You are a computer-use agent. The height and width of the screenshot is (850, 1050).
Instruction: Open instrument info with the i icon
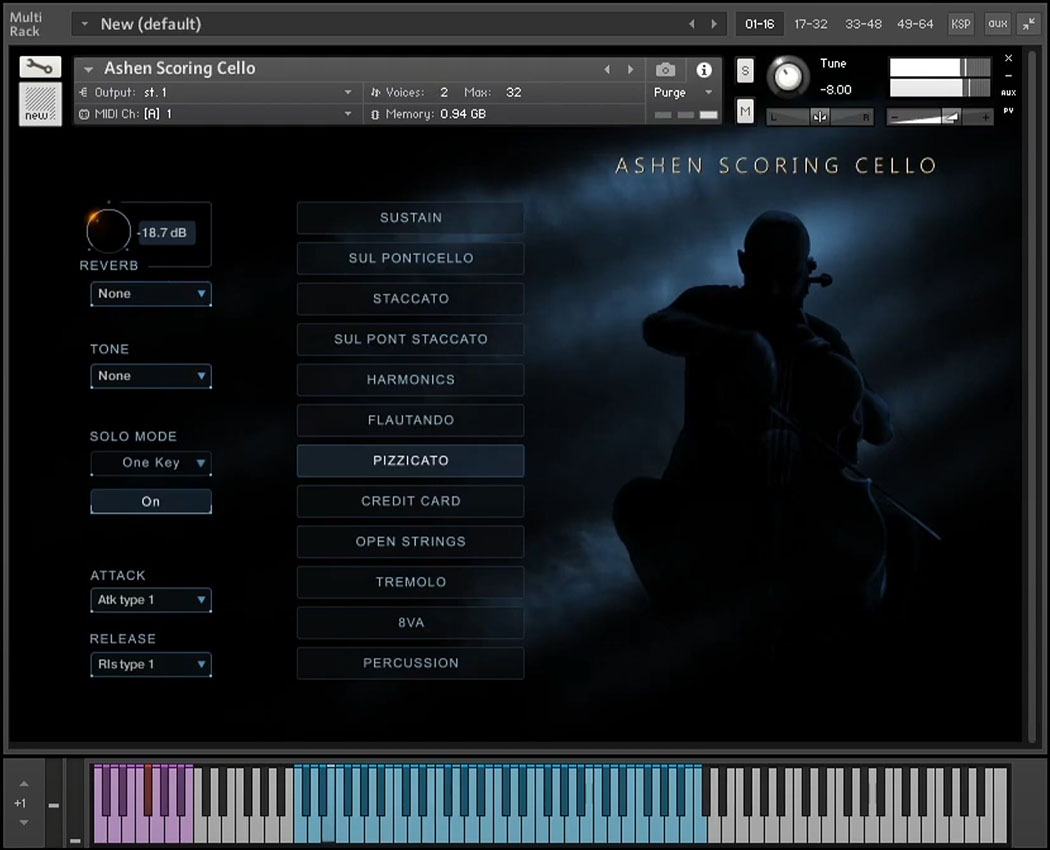704,70
